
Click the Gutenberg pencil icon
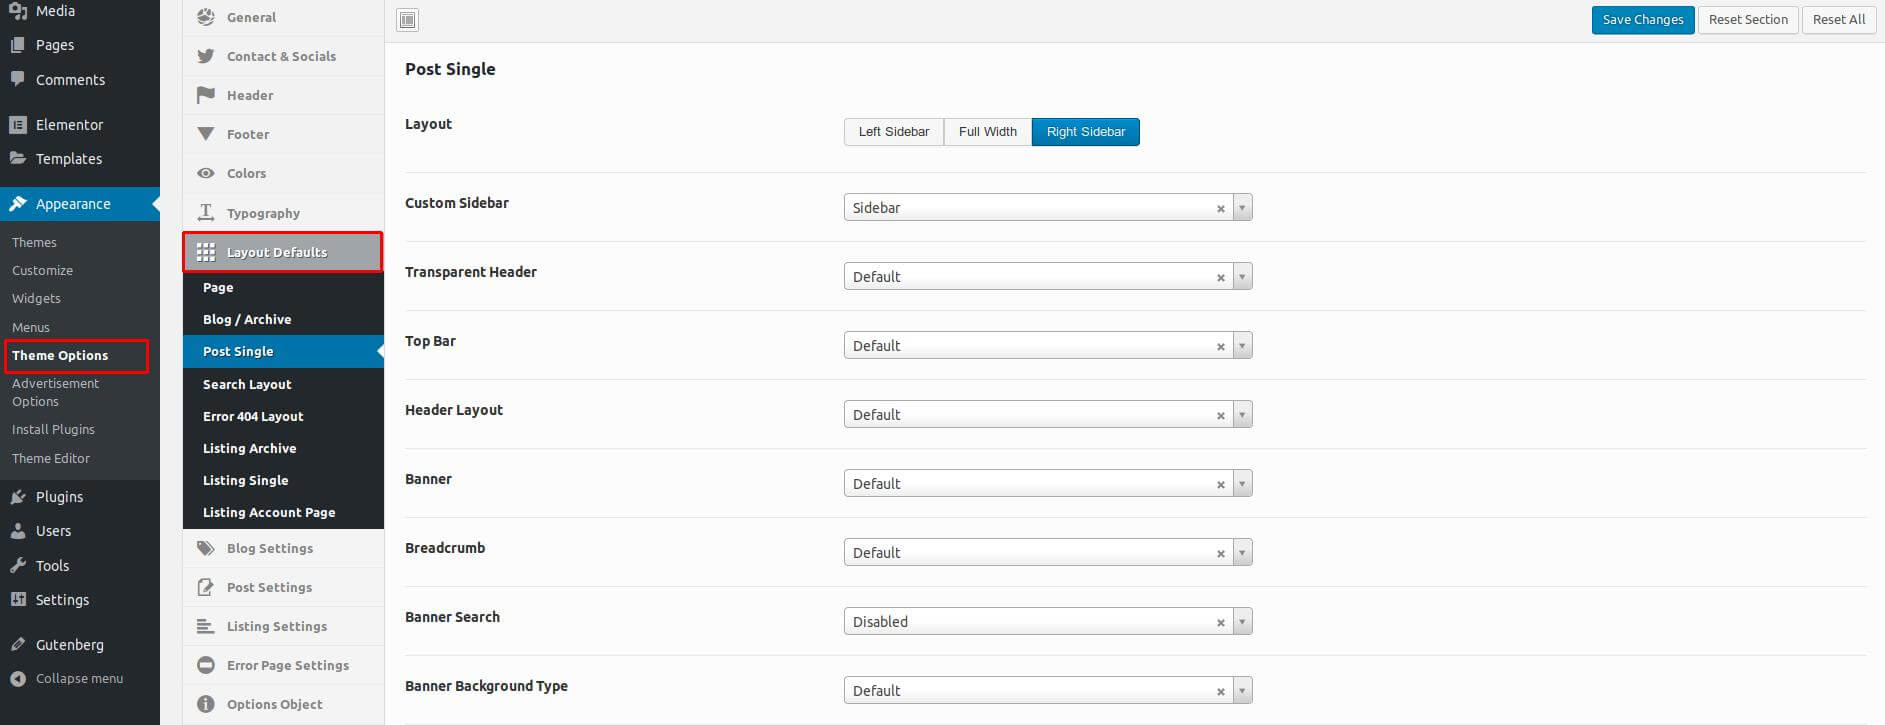(x=17, y=645)
